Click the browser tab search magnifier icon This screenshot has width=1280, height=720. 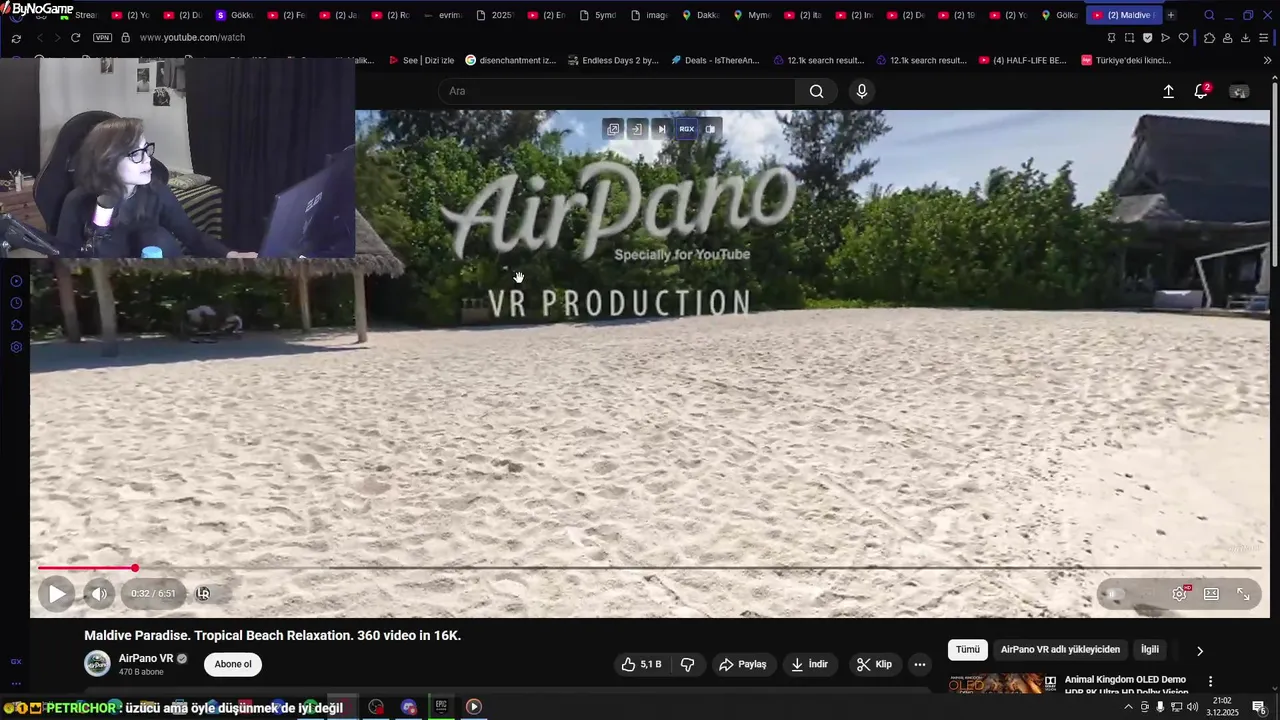click(x=1209, y=15)
